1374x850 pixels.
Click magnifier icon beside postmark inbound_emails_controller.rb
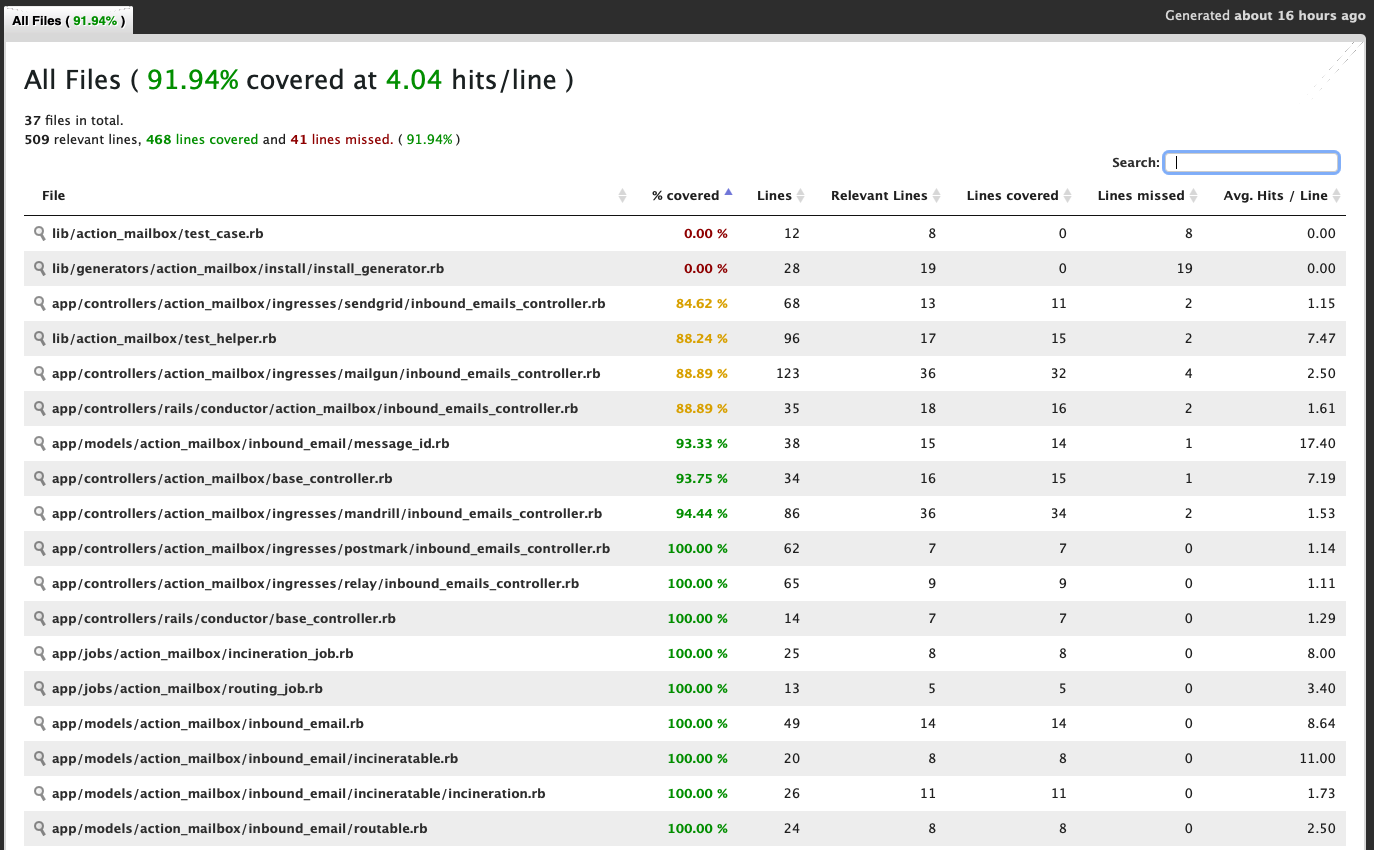click(x=40, y=548)
